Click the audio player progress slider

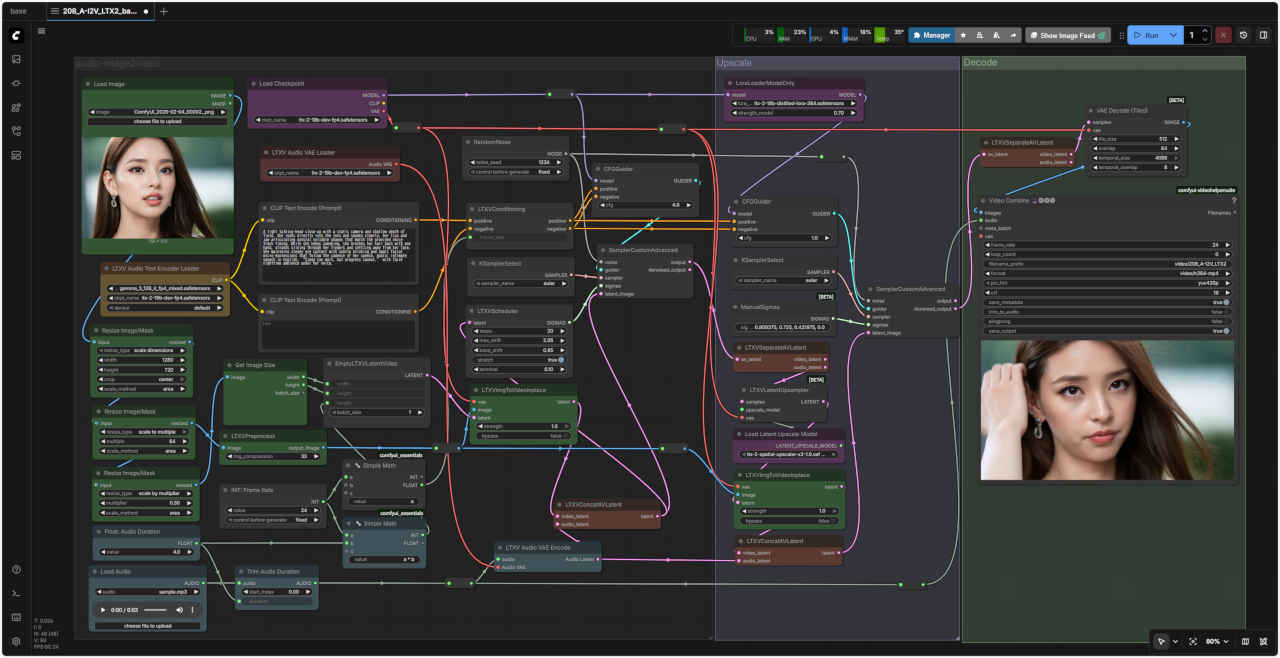(x=155, y=609)
